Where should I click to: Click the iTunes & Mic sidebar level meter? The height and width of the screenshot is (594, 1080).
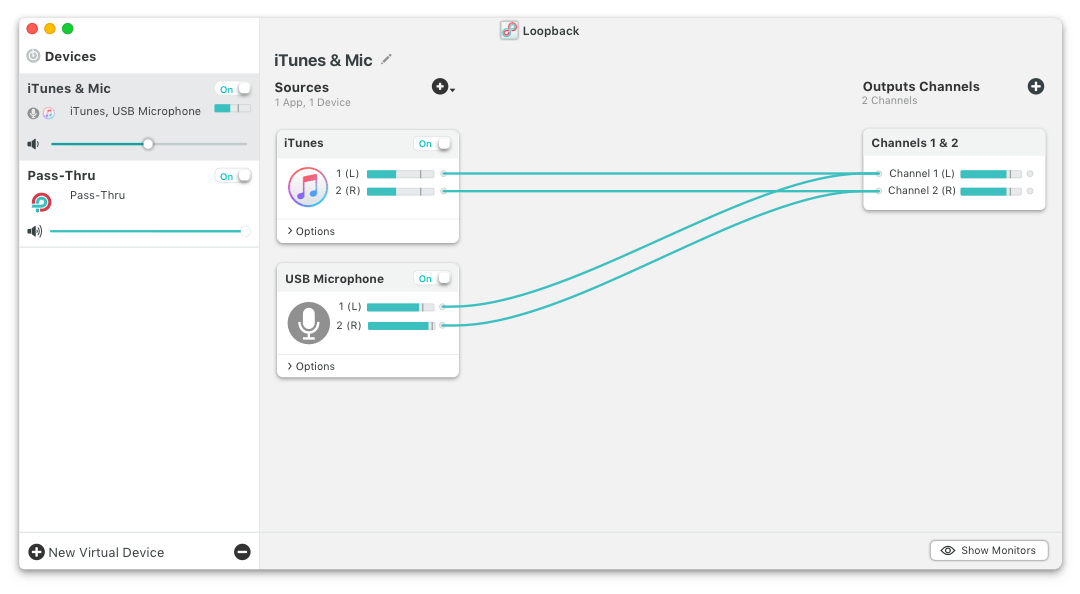[x=232, y=108]
